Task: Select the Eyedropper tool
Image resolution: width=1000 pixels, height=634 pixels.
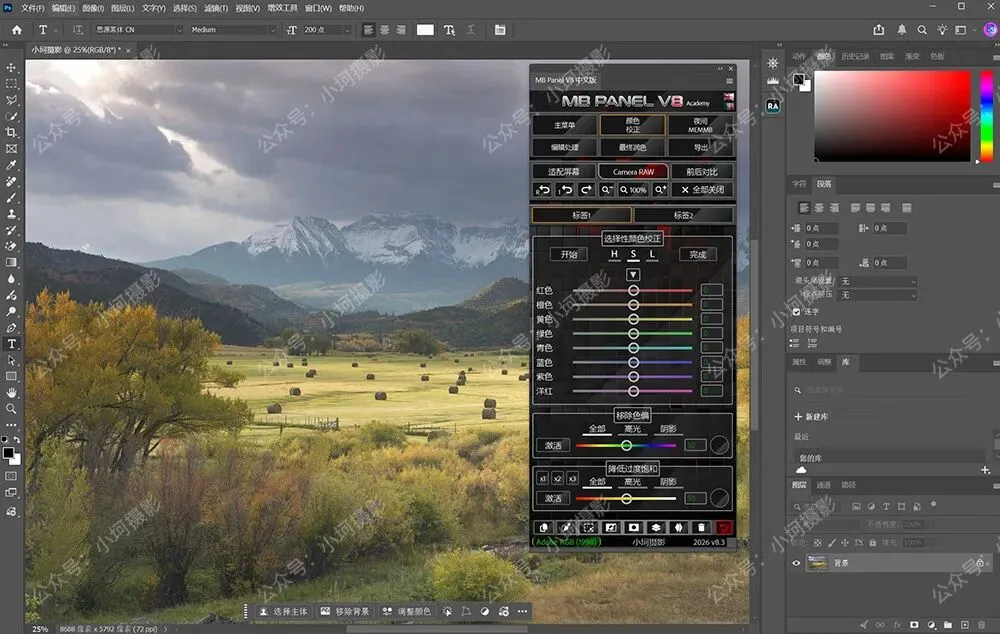Action: coord(11,165)
